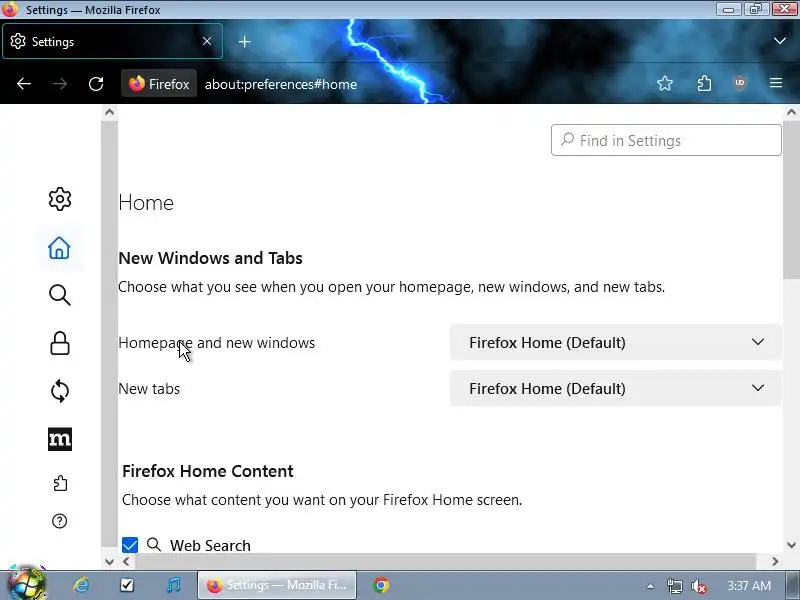Show hidden system tray icons
This screenshot has height=600, width=800.
pyautogui.click(x=650, y=586)
